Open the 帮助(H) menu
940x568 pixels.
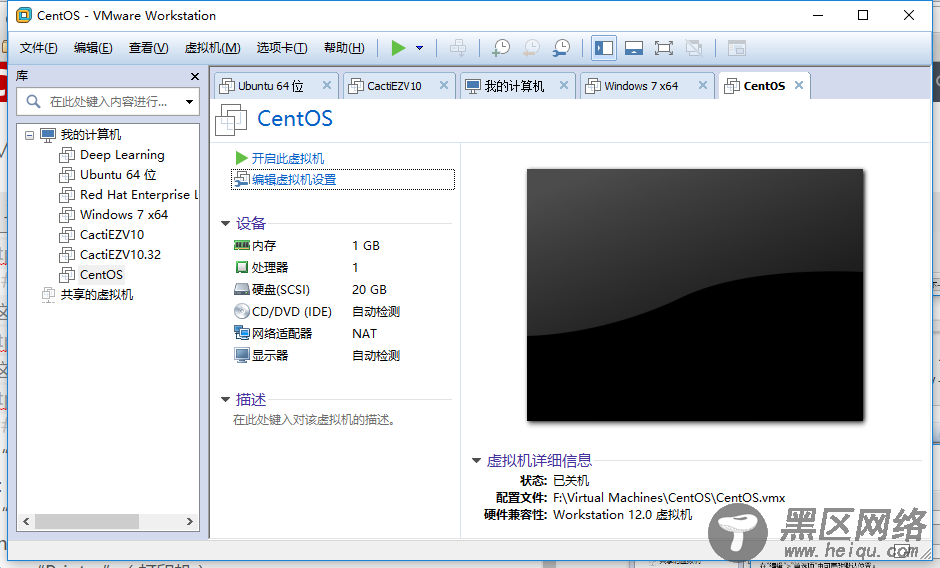(344, 48)
